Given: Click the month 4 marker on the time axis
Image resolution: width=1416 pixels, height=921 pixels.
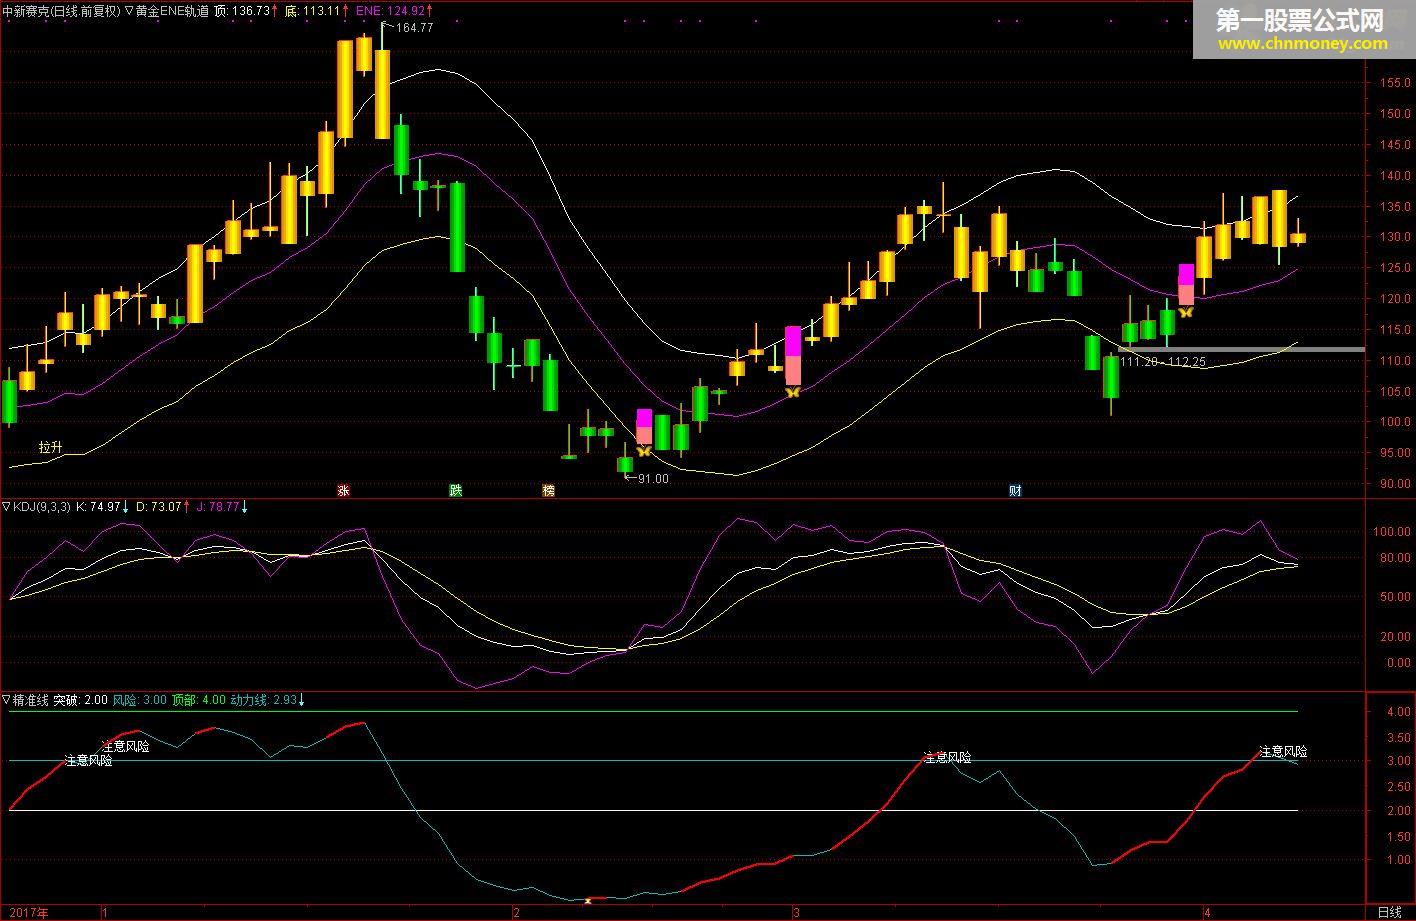Looking at the screenshot, I should (x=1208, y=912).
